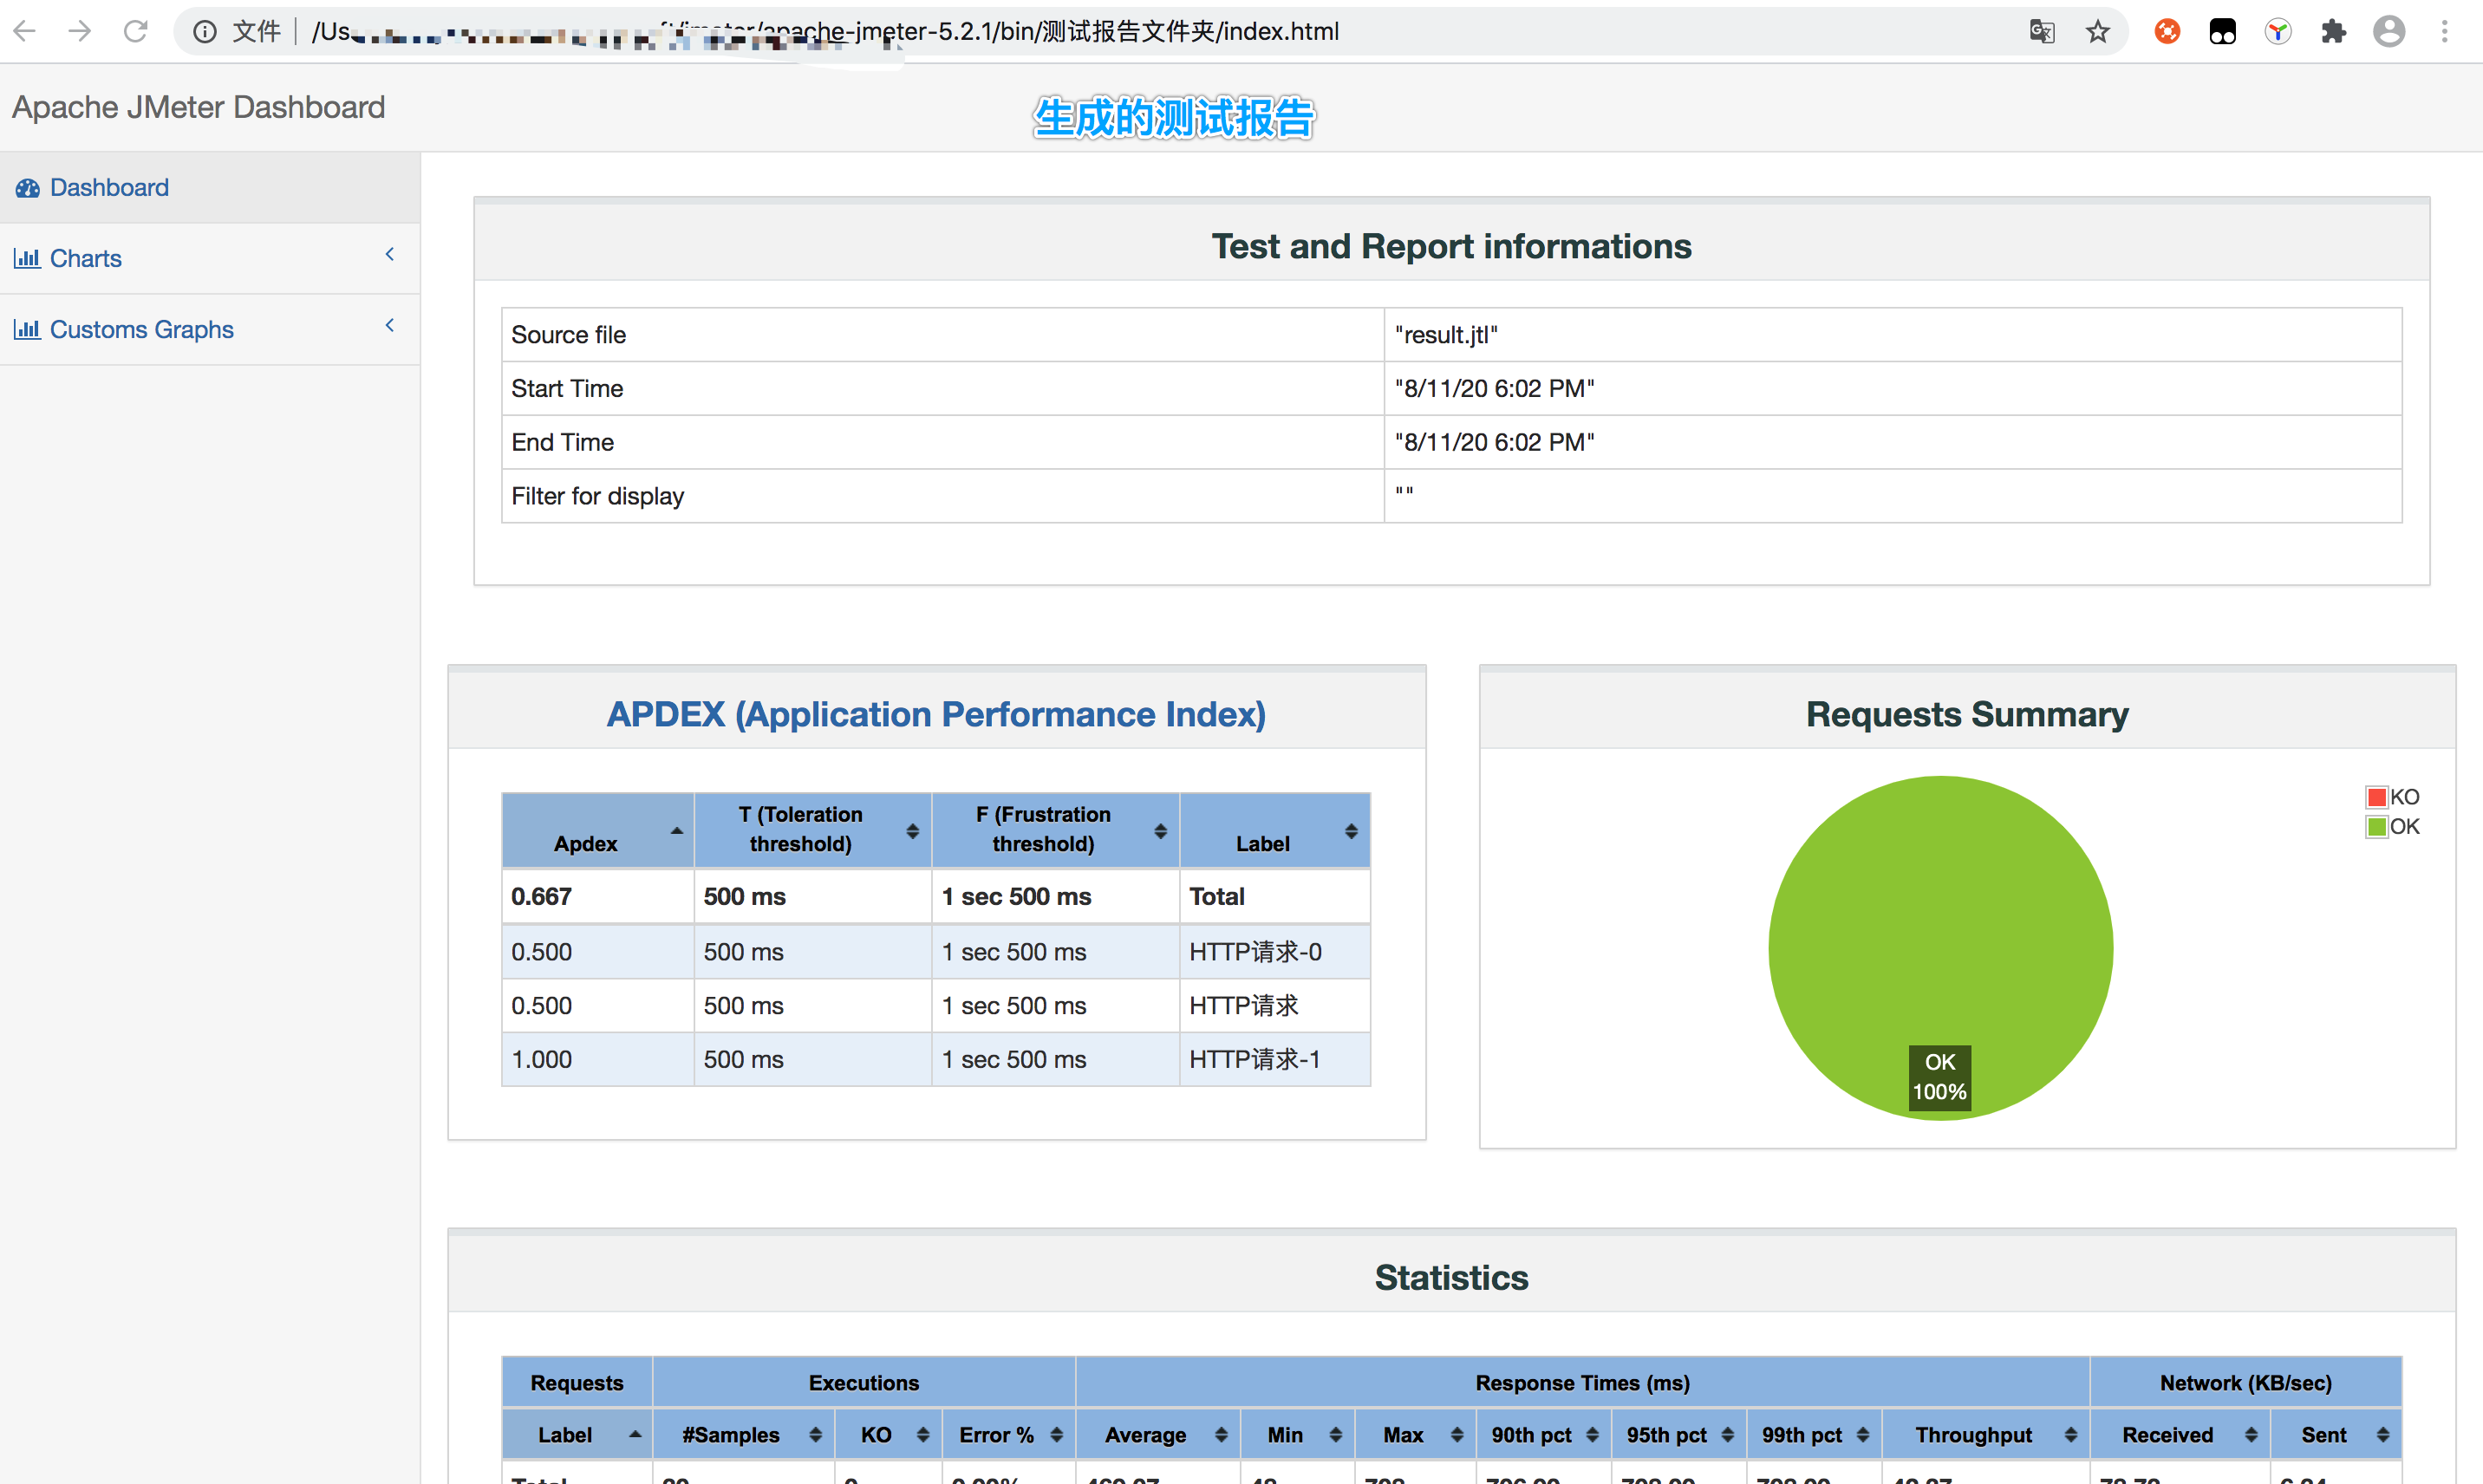Reload the page with the refresh icon

136,31
